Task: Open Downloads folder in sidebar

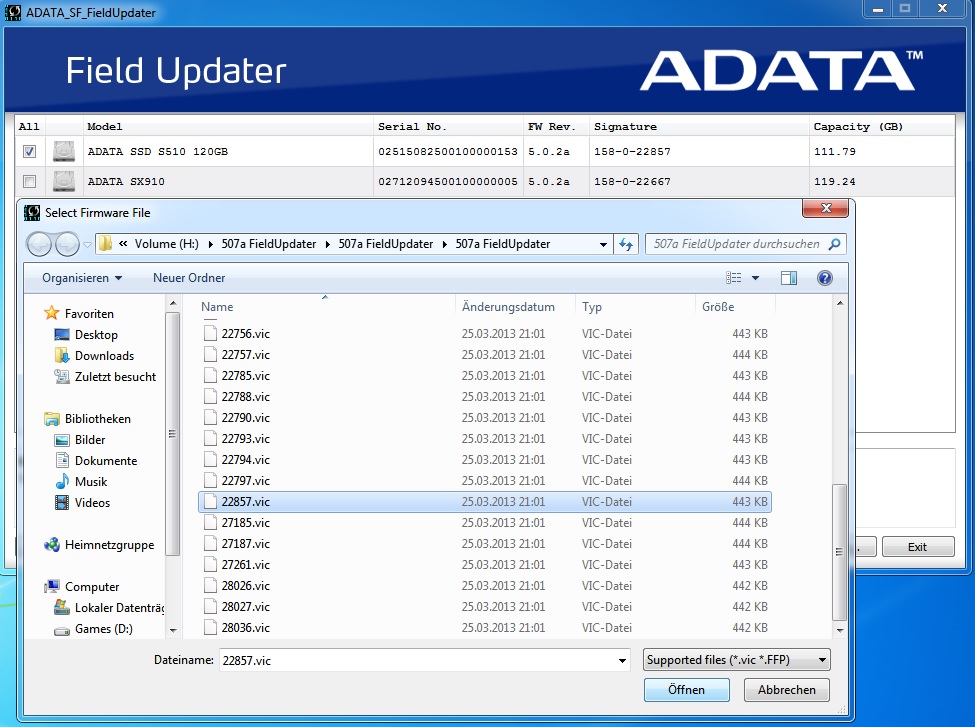Action: (95, 356)
